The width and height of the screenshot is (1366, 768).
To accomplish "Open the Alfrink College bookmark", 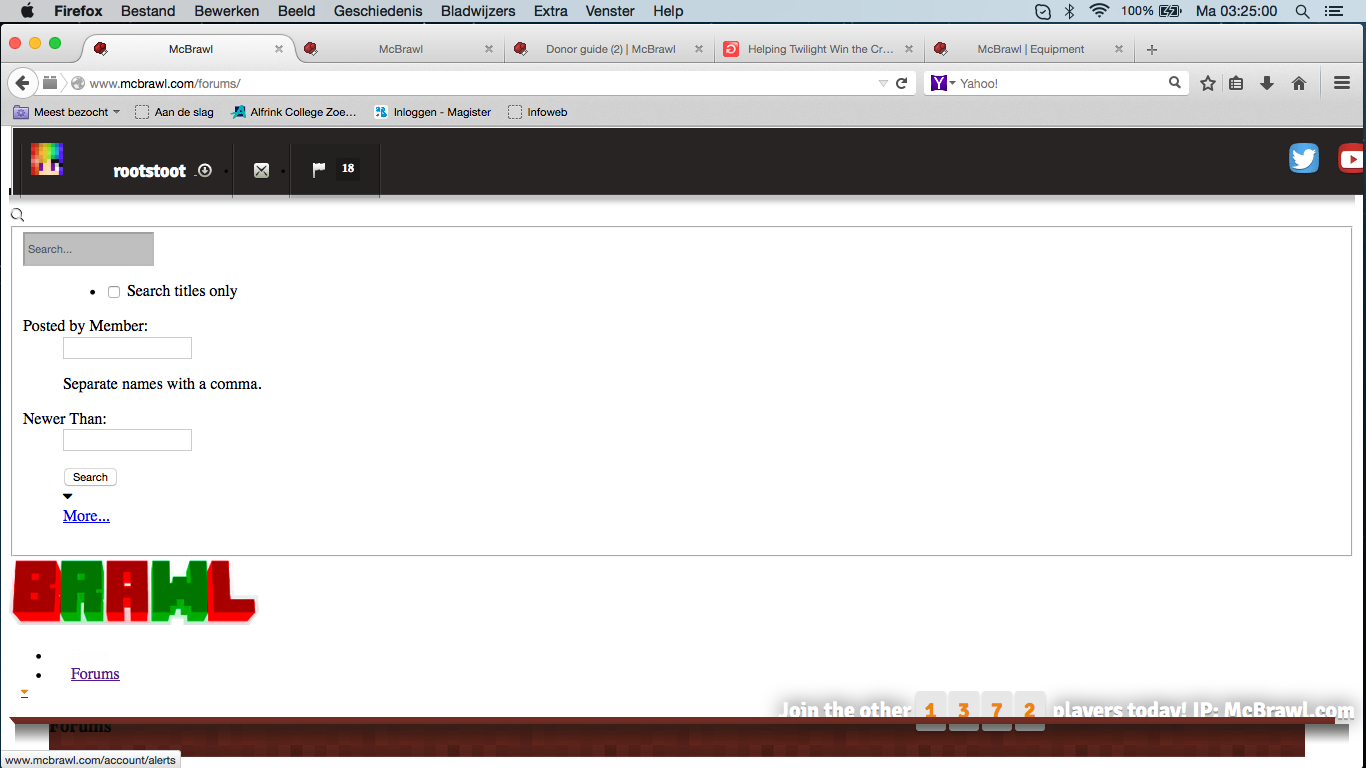I will [293, 112].
